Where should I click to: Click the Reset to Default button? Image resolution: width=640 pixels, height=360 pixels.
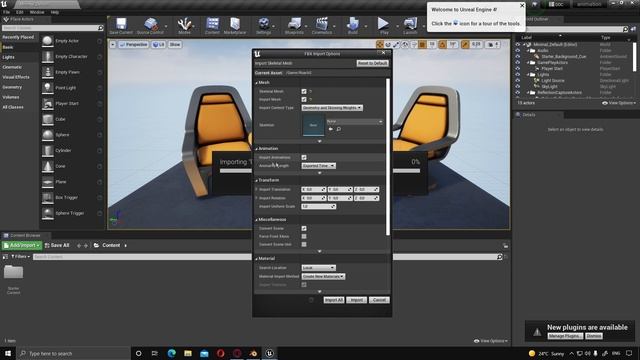[372, 63]
